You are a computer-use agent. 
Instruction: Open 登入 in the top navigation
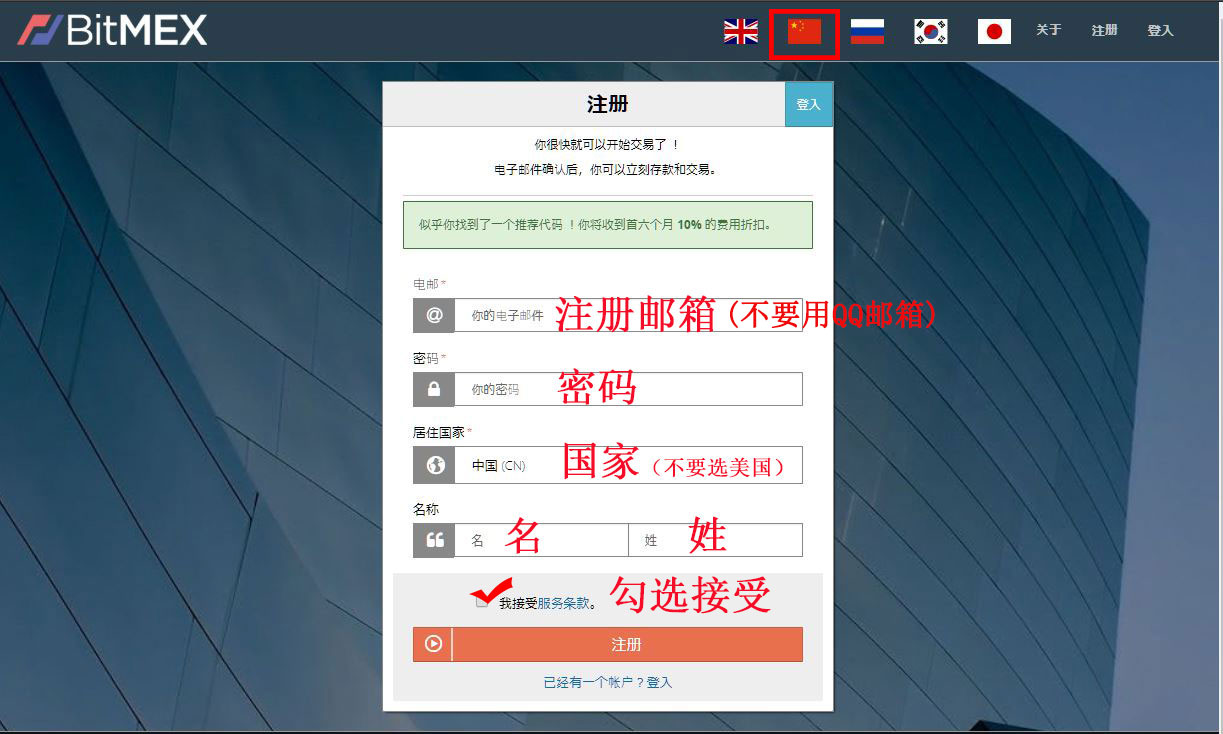[x=1161, y=30]
